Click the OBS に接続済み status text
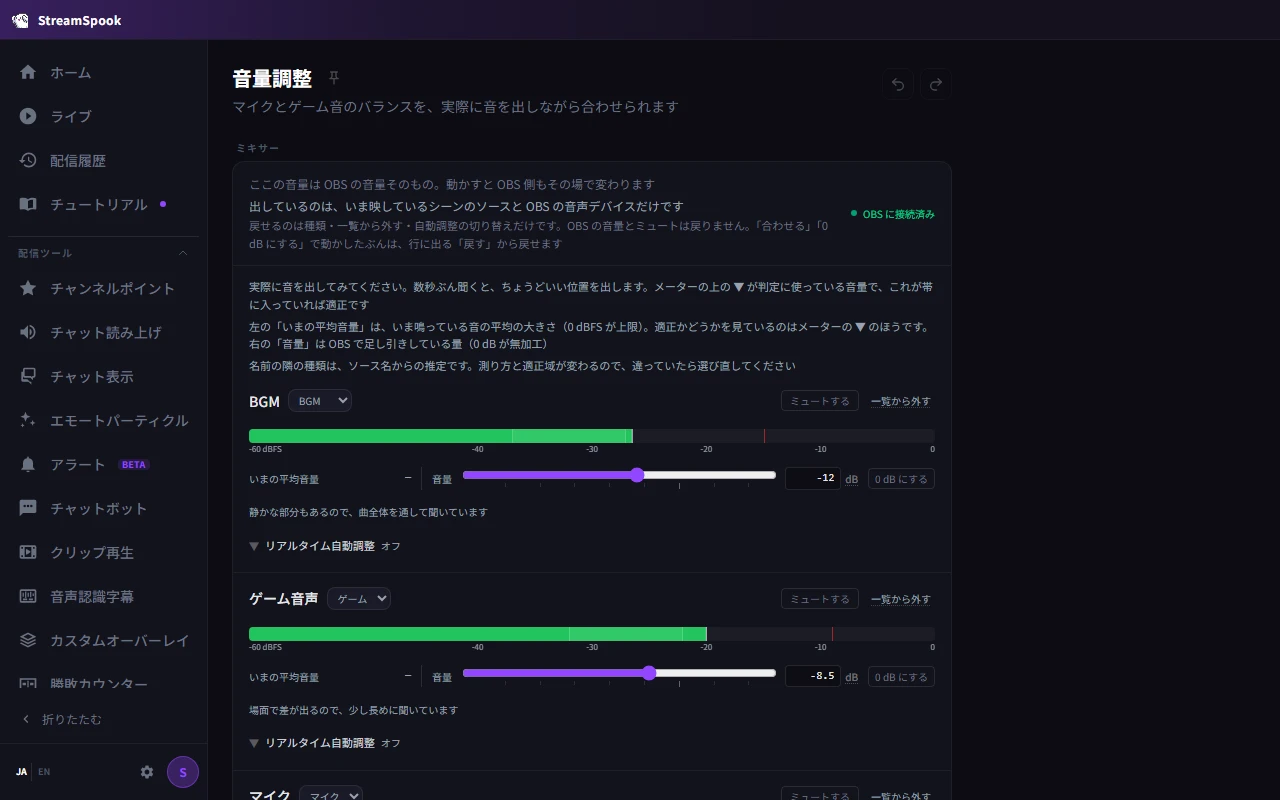 coord(898,214)
